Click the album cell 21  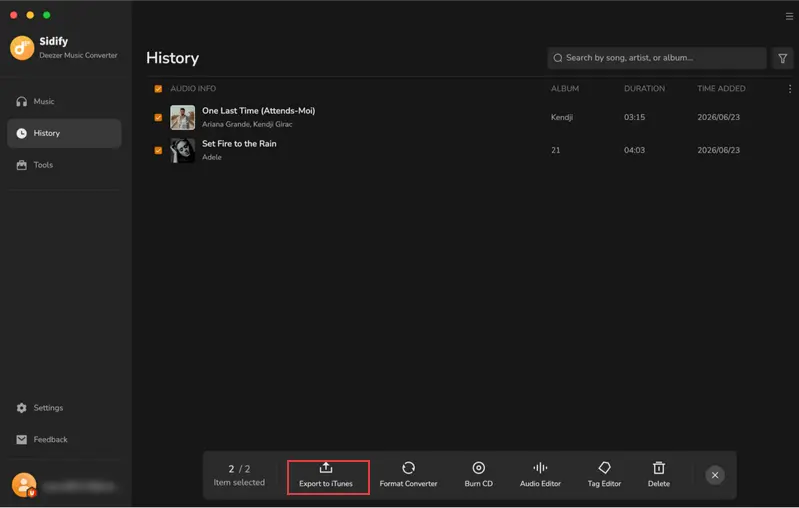coord(555,150)
